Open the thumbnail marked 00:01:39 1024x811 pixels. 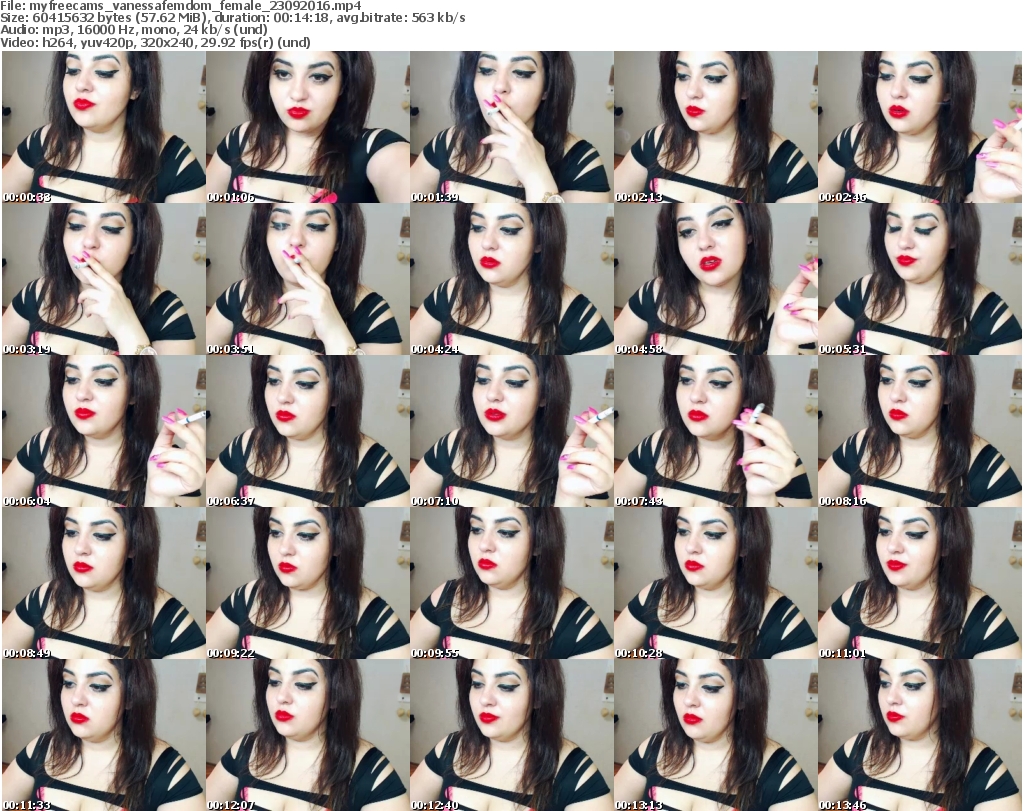tap(511, 127)
